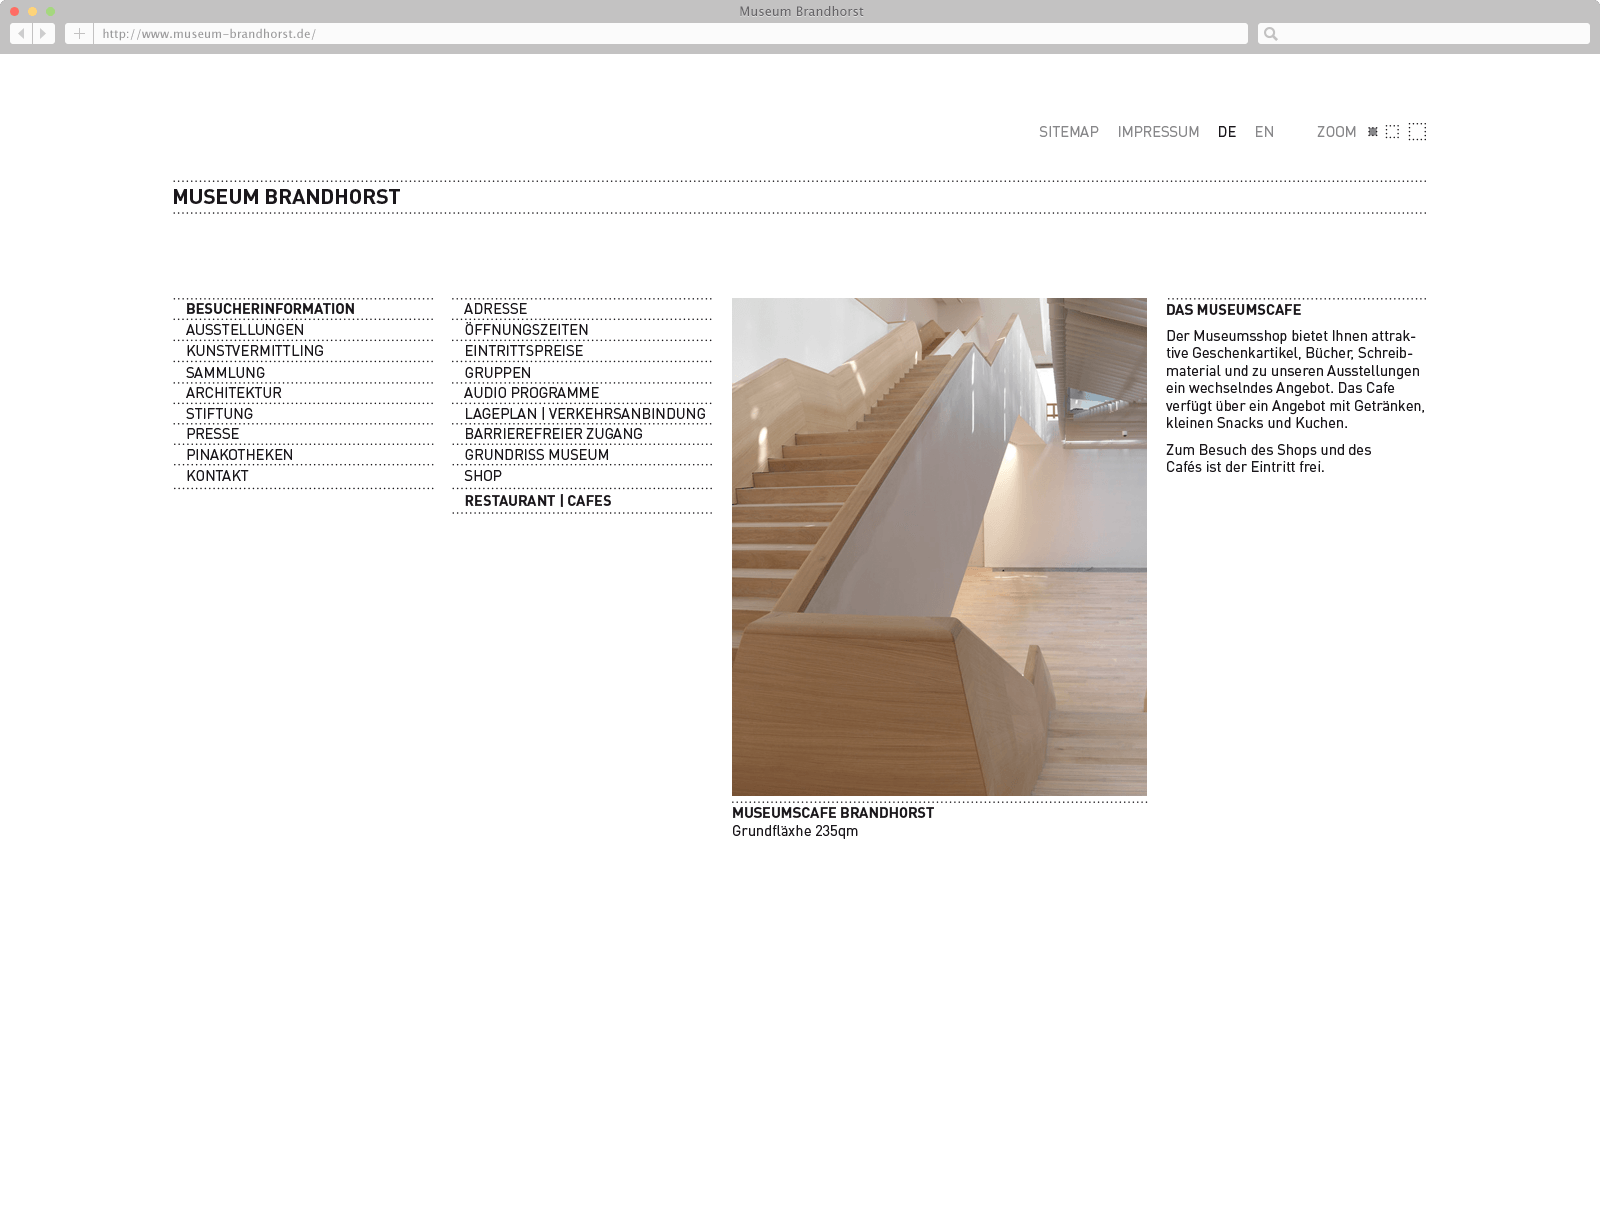Click the 'Zum Besuch des Shops' paragraph
This screenshot has width=1600, height=1220.
click(x=1268, y=458)
